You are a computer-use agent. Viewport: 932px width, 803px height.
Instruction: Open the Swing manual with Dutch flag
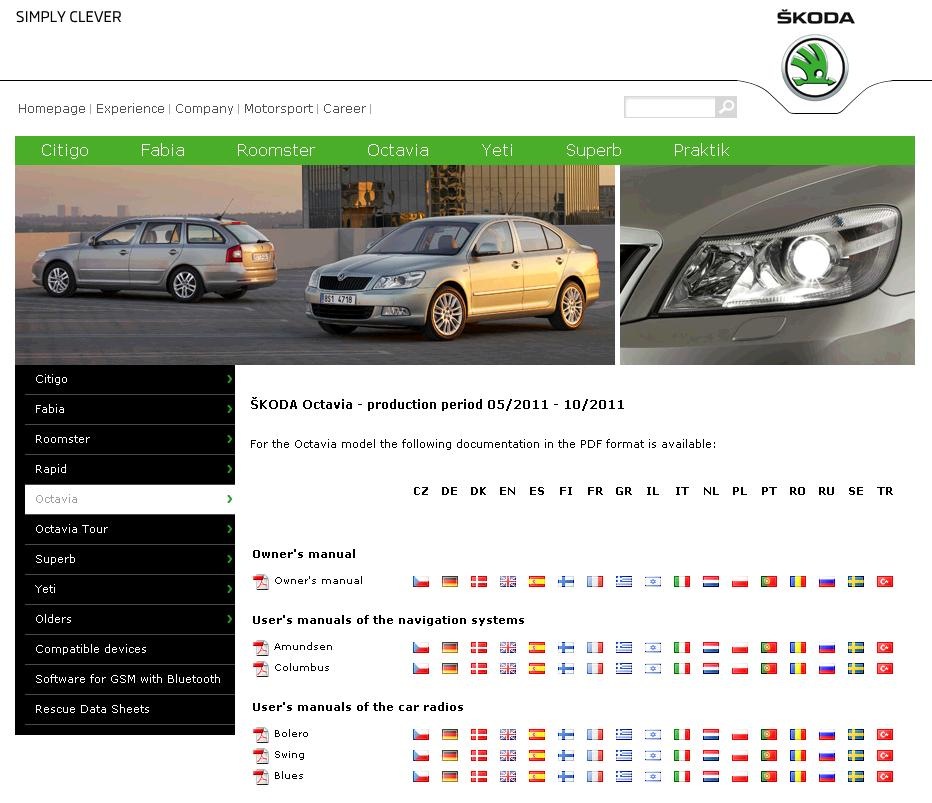(x=711, y=755)
